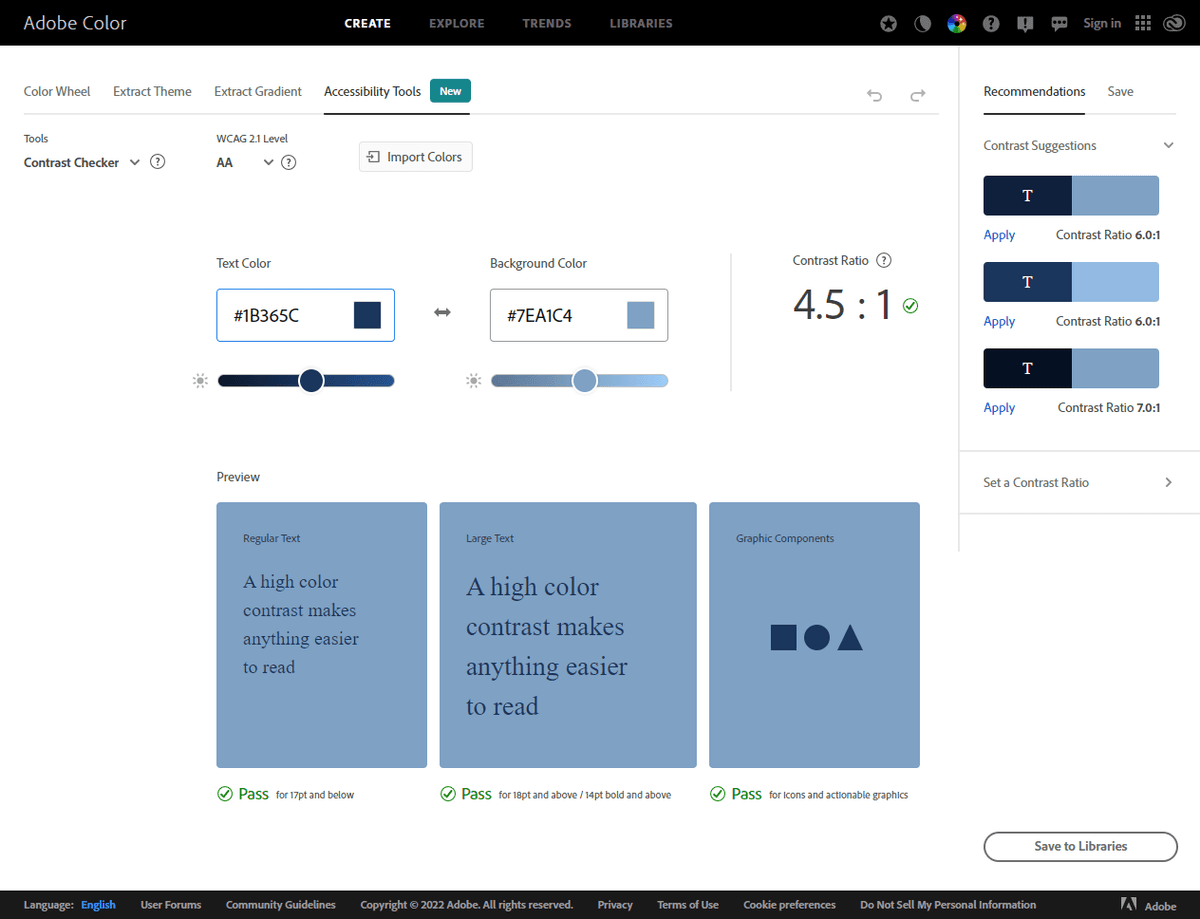
Task: Apply the 7.0:1 contrast suggestion
Action: 999,408
